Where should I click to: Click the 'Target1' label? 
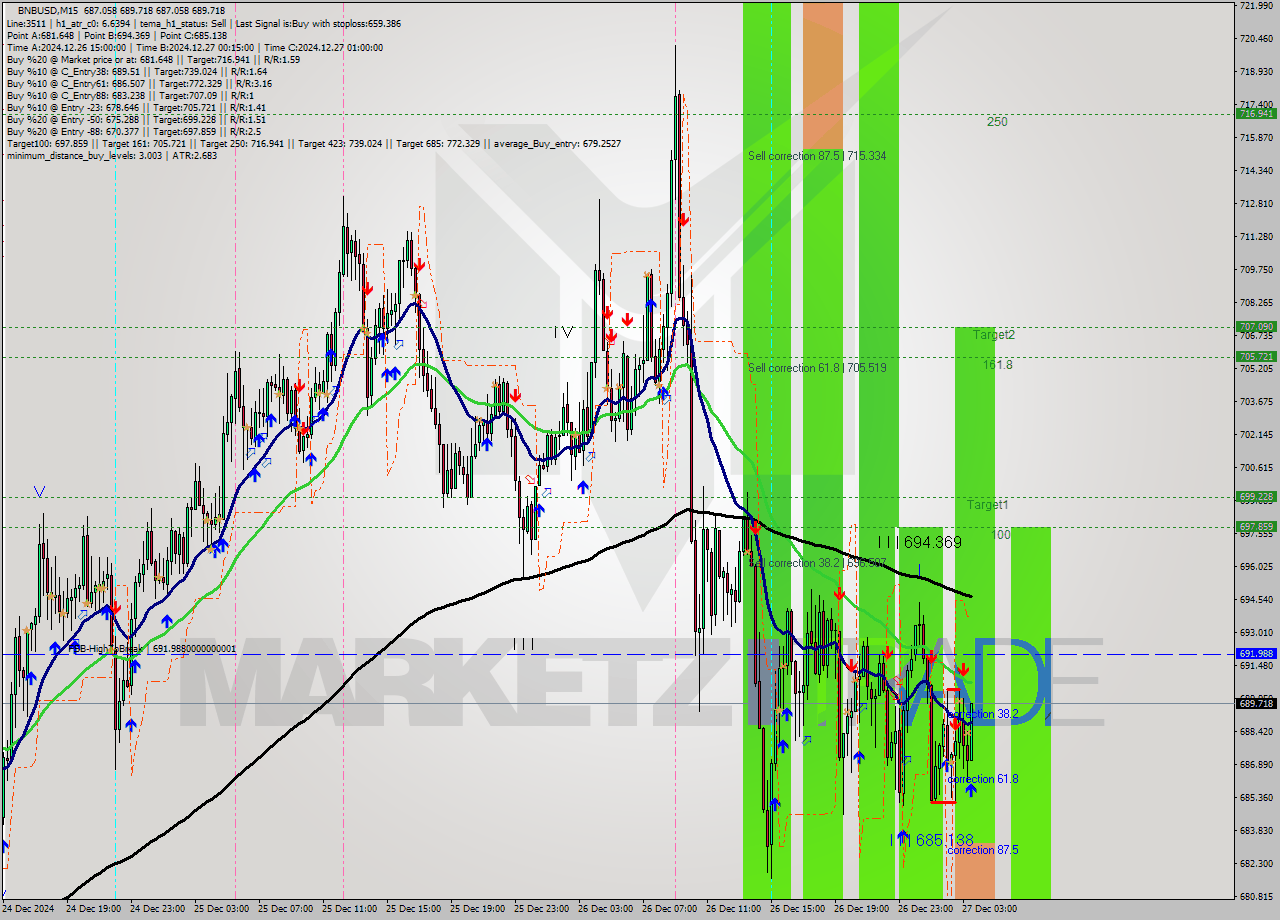tap(988, 505)
